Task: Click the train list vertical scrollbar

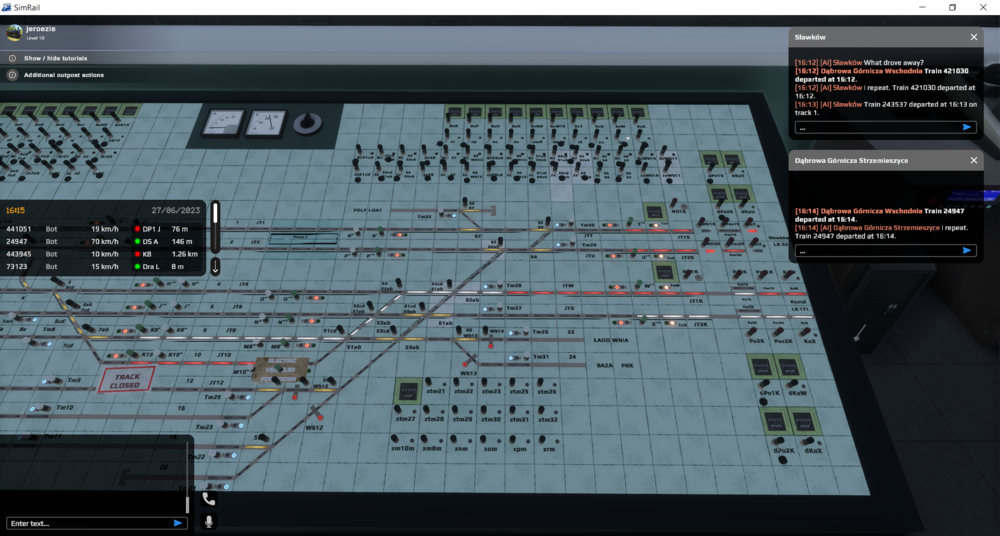Action: [216, 227]
